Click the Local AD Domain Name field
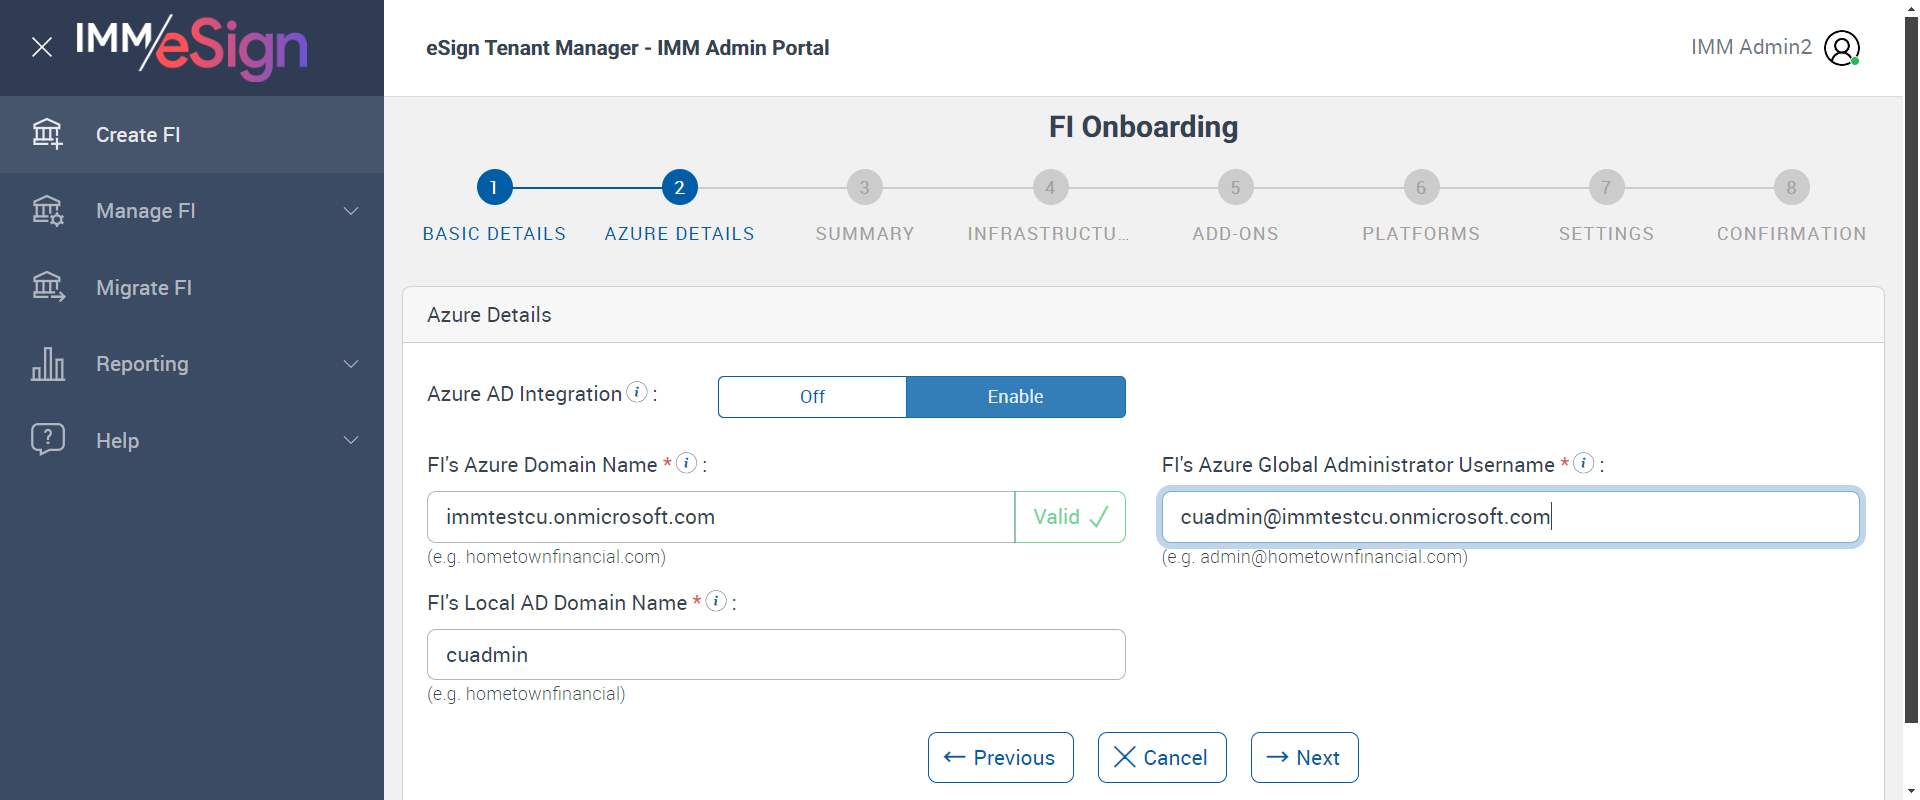This screenshot has height=800, width=1920. [x=775, y=655]
